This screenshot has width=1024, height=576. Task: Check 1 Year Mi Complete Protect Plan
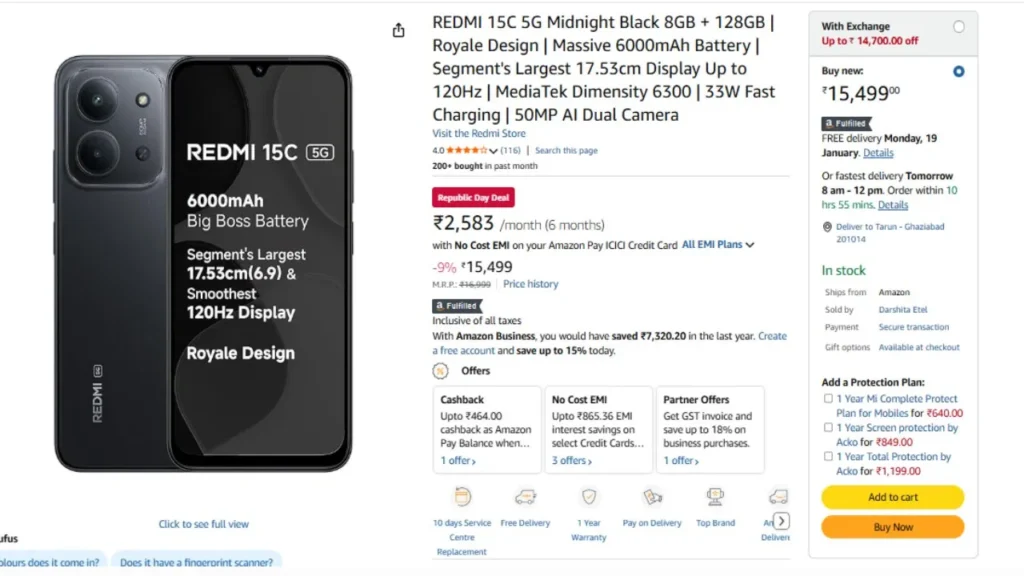pos(828,398)
